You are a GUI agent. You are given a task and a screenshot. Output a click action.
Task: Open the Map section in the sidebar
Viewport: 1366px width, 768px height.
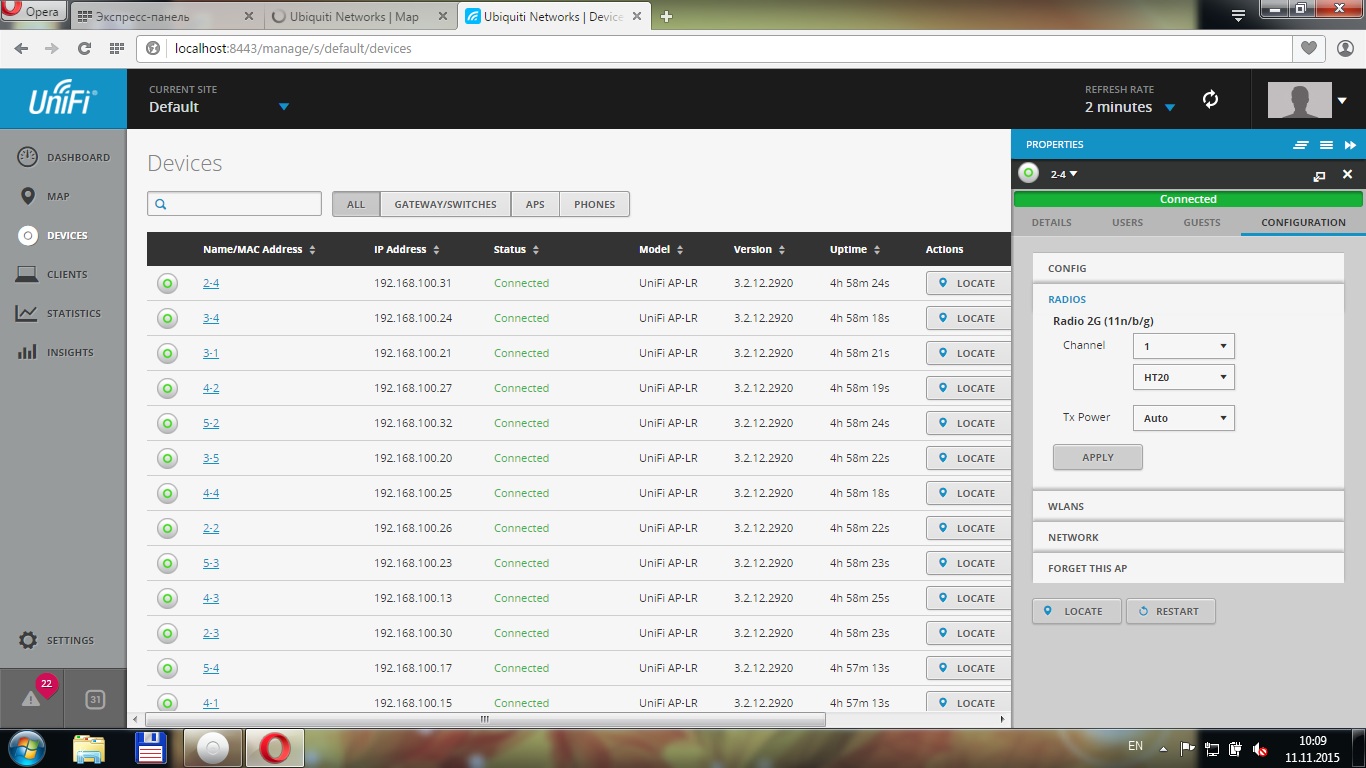click(x=44, y=196)
